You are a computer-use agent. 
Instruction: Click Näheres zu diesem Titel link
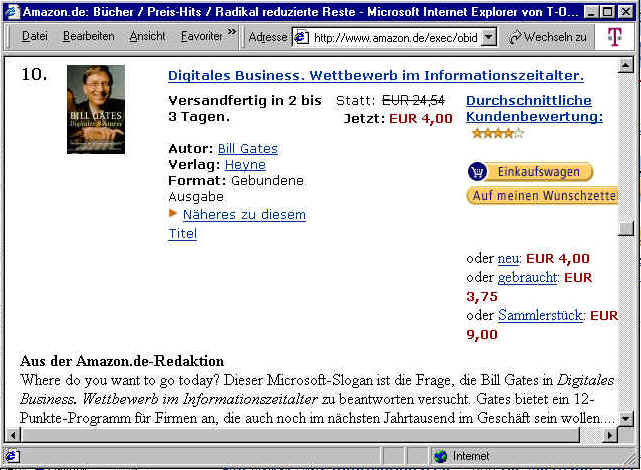237,224
